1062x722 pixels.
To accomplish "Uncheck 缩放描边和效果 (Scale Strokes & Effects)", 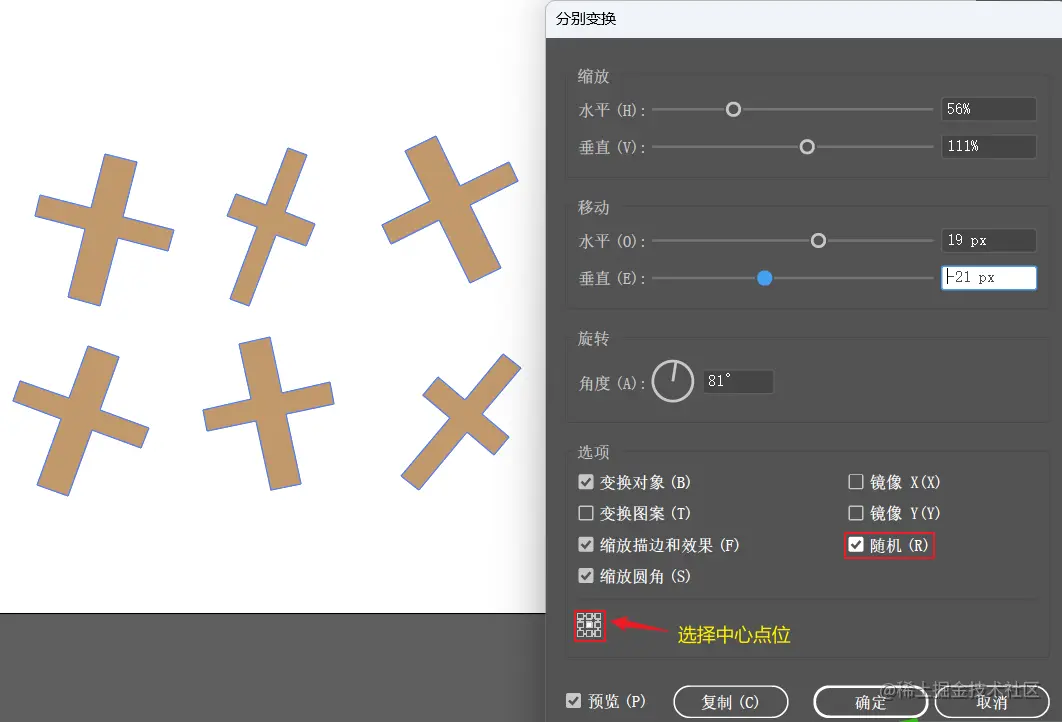I will (585, 545).
